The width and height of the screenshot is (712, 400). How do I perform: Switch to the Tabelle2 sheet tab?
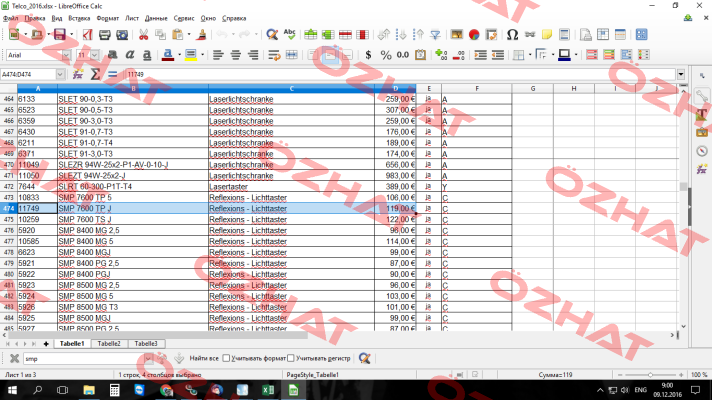pyautogui.click(x=109, y=344)
